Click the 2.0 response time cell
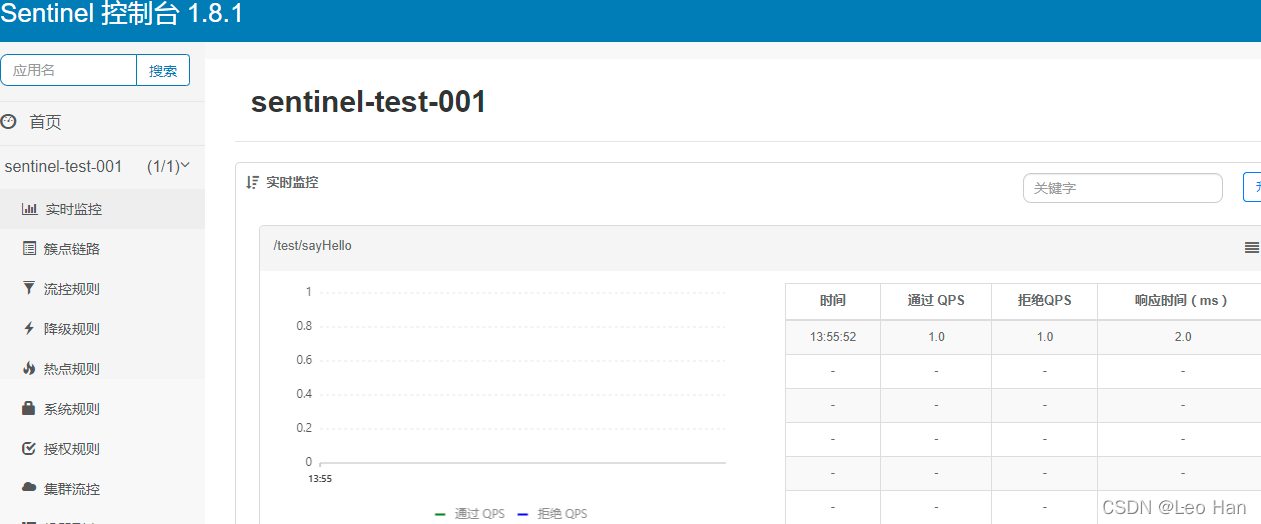This screenshot has height=524, width=1261. tap(1180, 337)
